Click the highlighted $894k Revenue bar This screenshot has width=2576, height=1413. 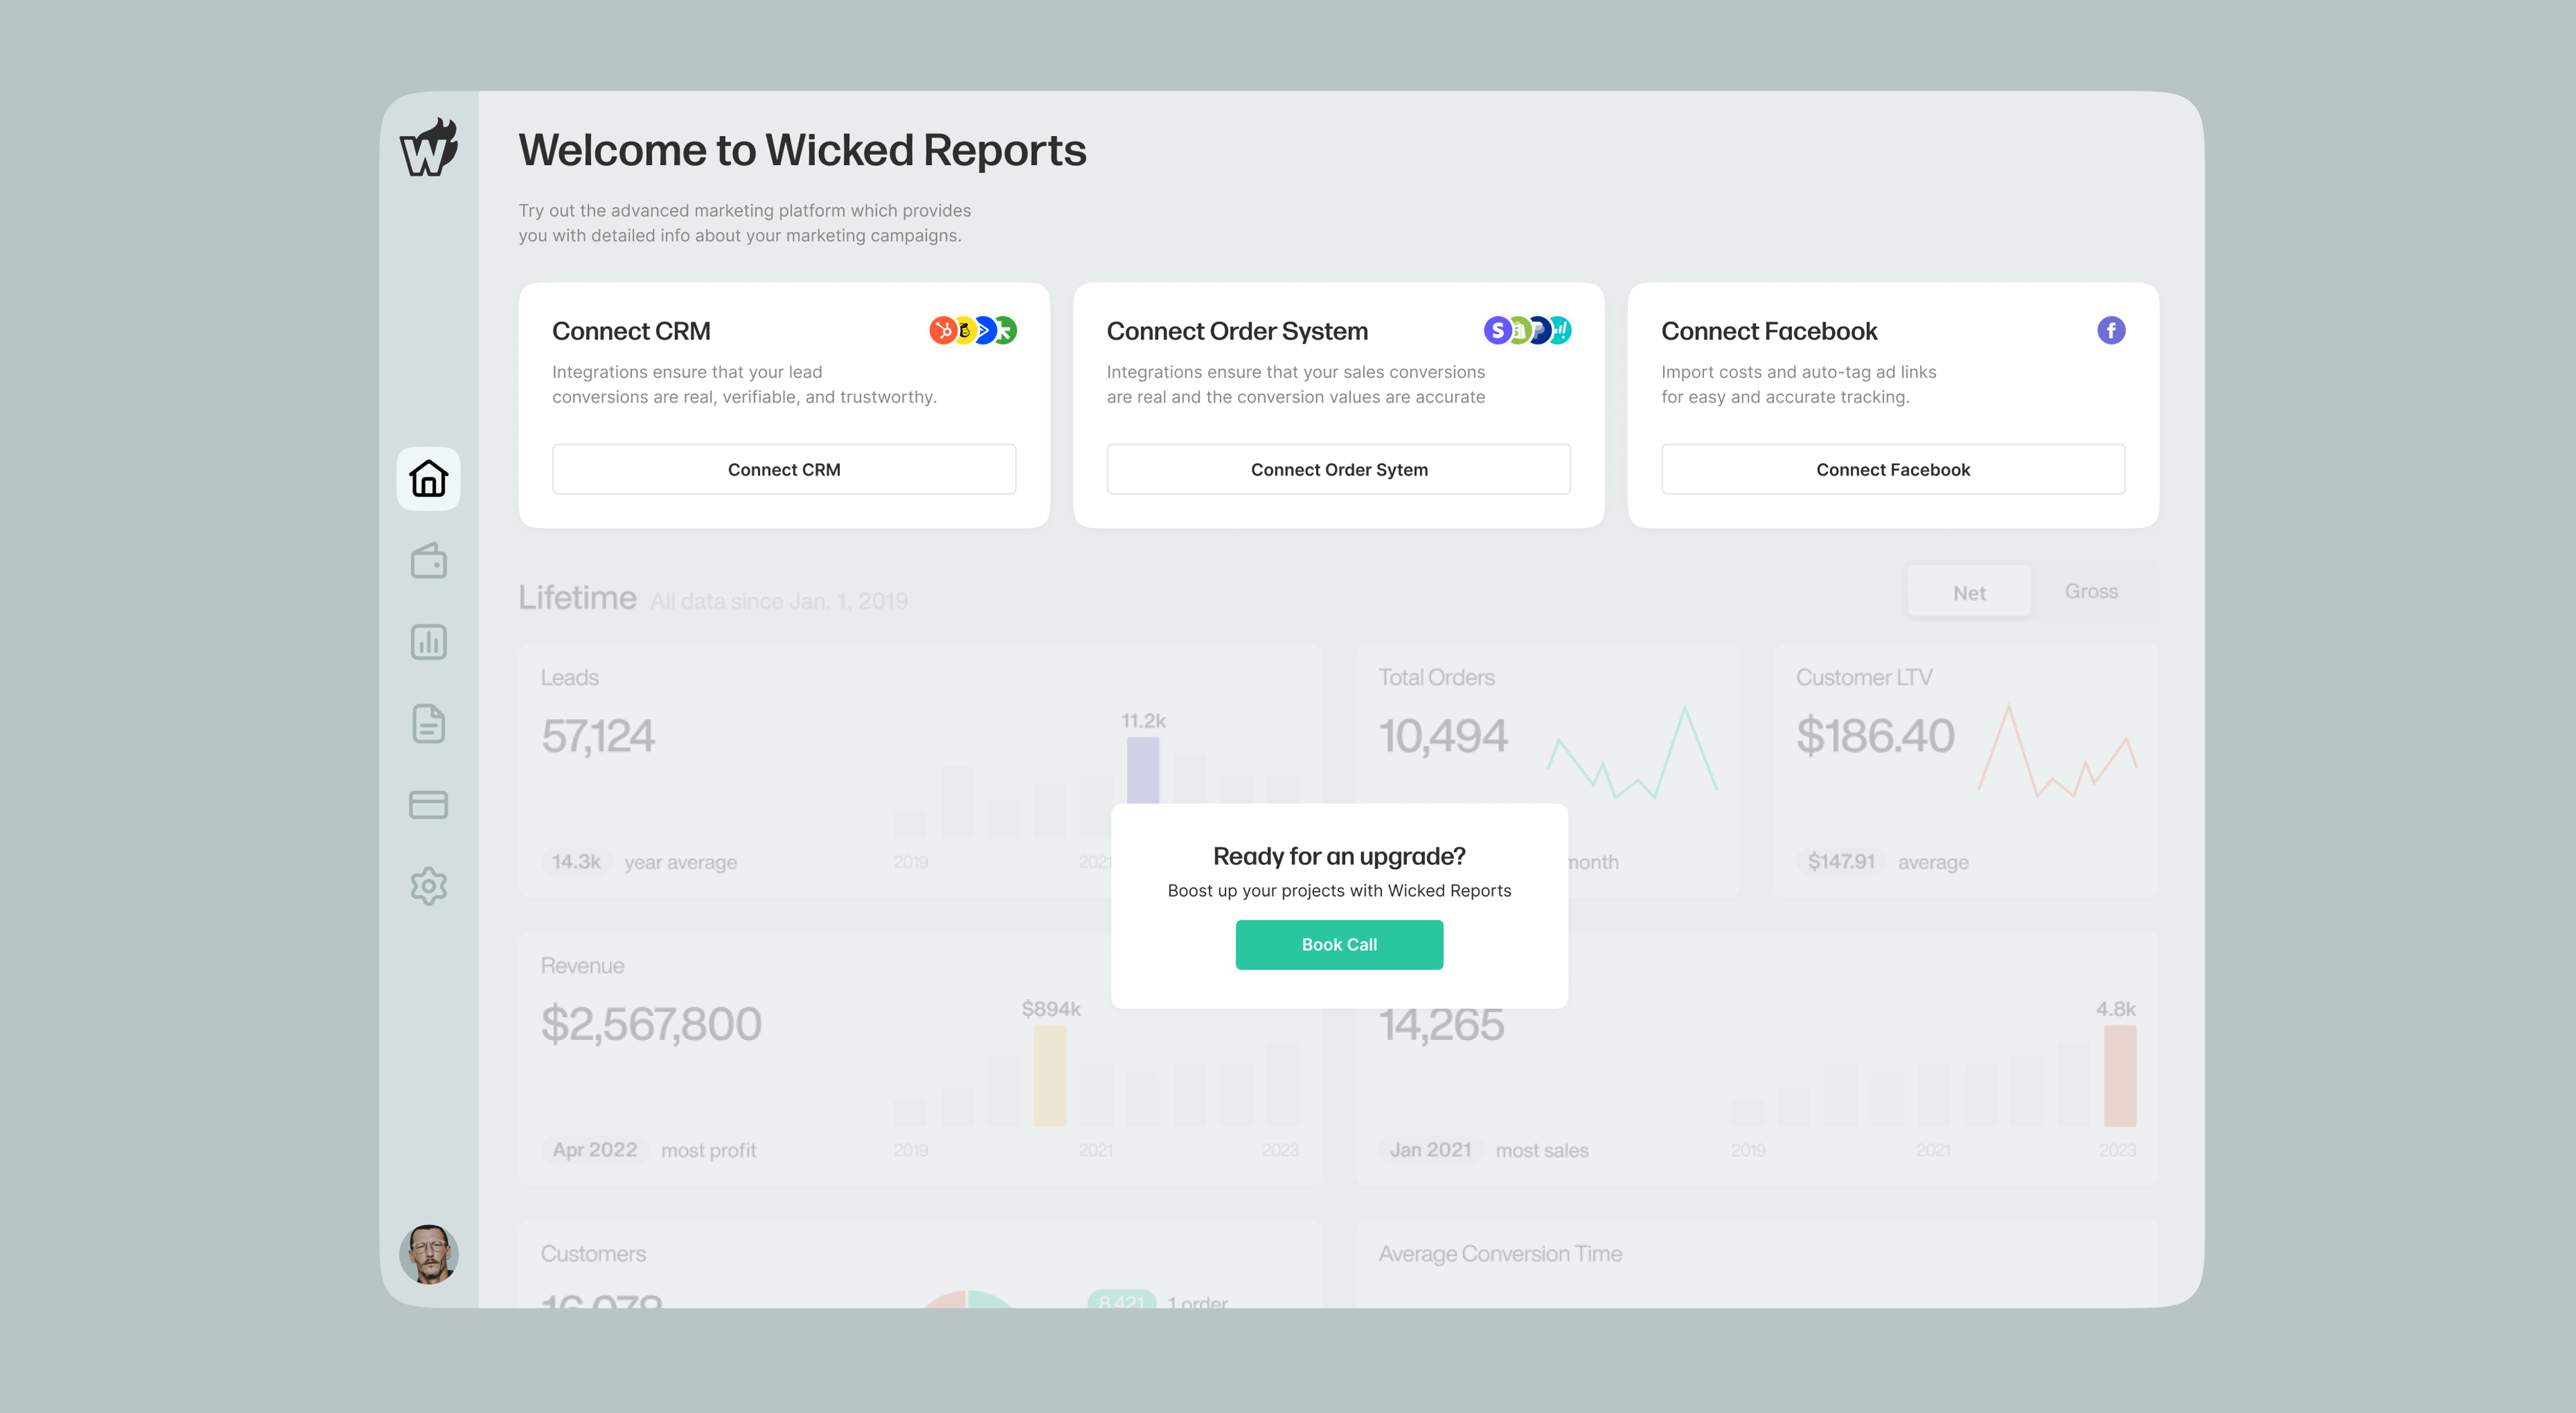pos(1050,1076)
